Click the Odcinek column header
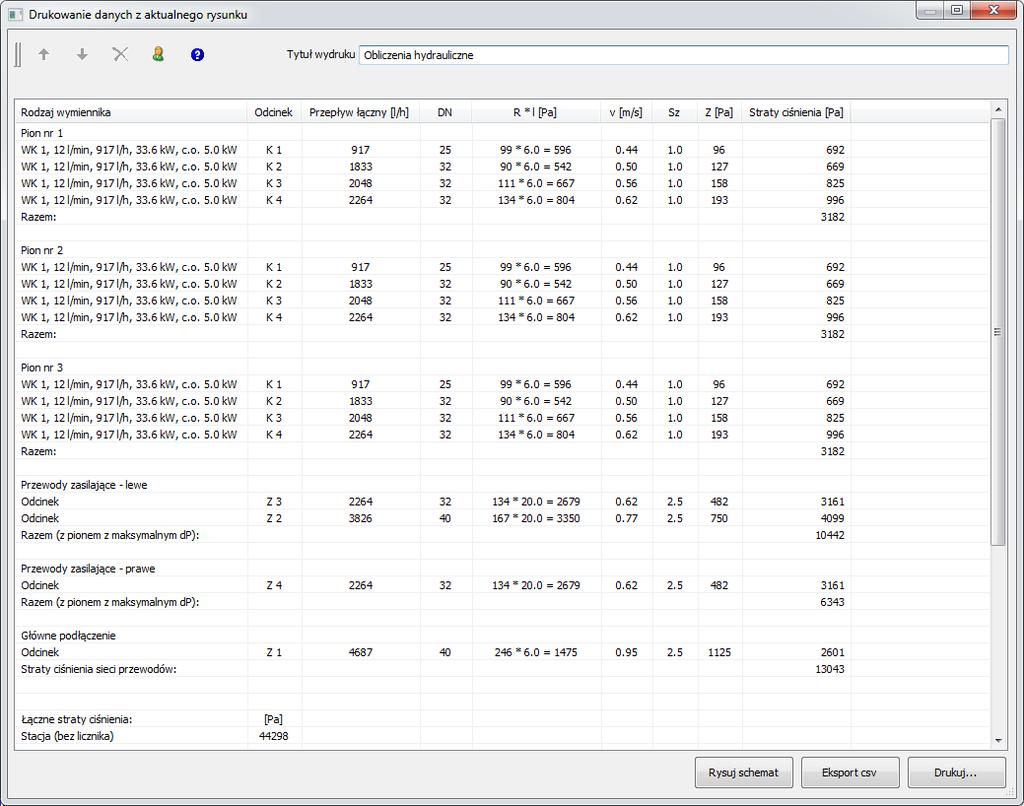Viewport: 1024px width, 806px height. [274, 112]
